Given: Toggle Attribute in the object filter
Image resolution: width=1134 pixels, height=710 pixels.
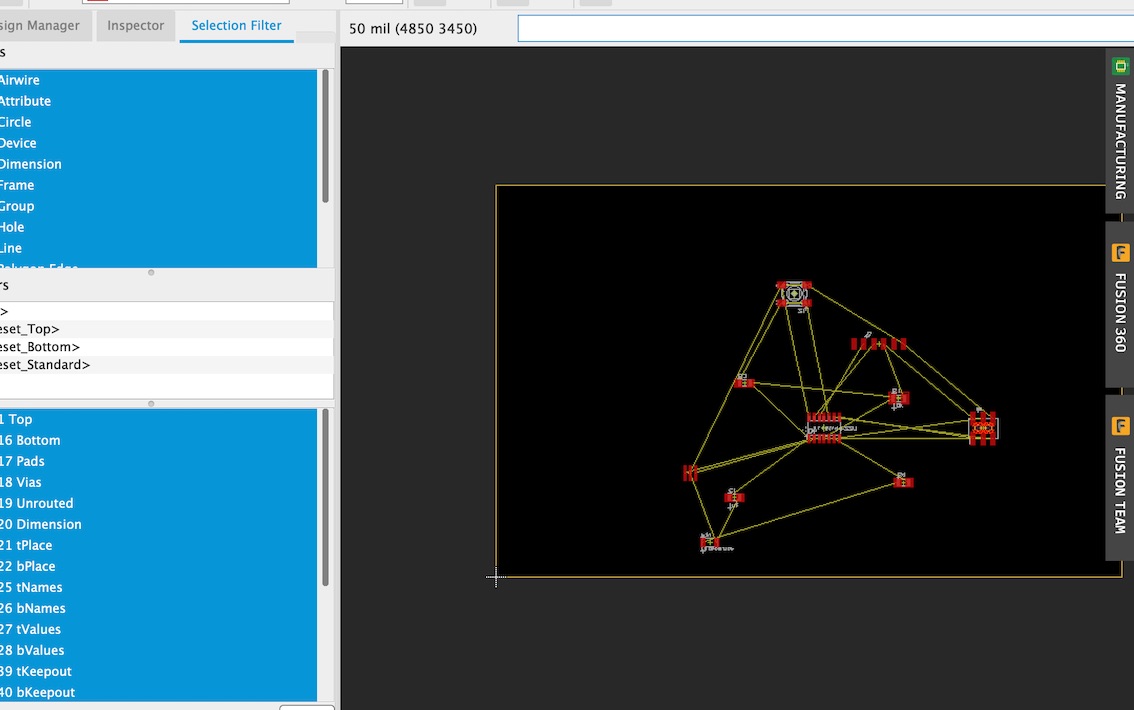Looking at the screenshot, I should coord(158,101).
